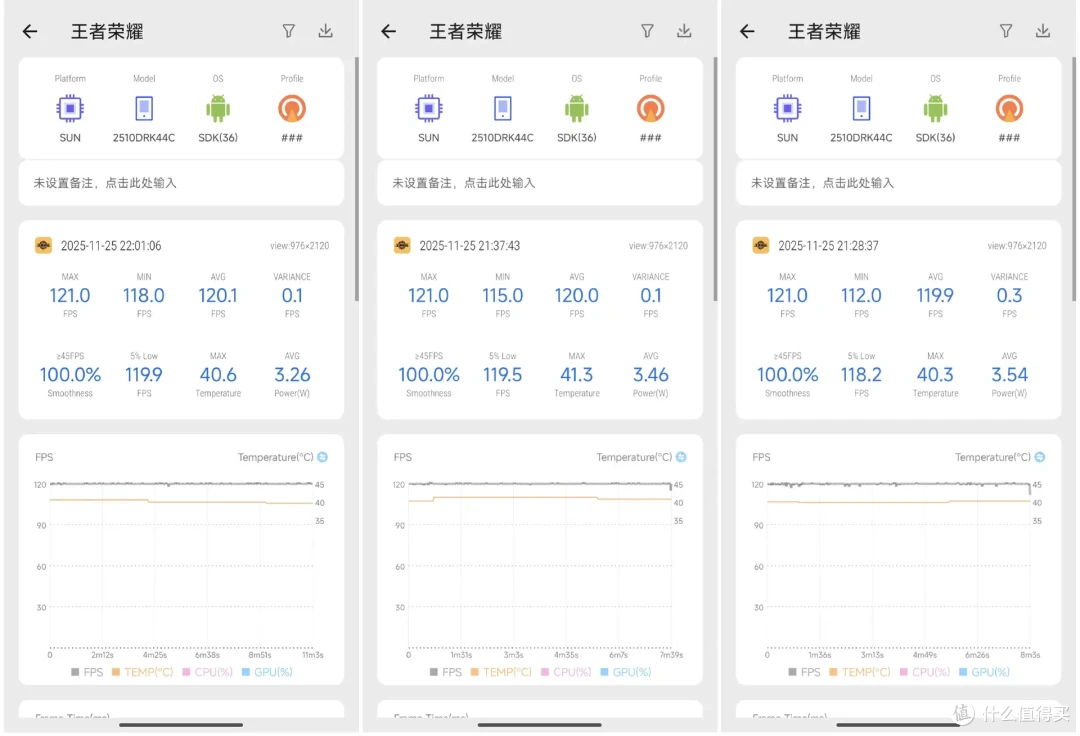The width and height of the screenshot is (1080, 736).
Task: Tap game icon beside 2025-11-25 21:28:37
Action: click(x=761, y=245)
